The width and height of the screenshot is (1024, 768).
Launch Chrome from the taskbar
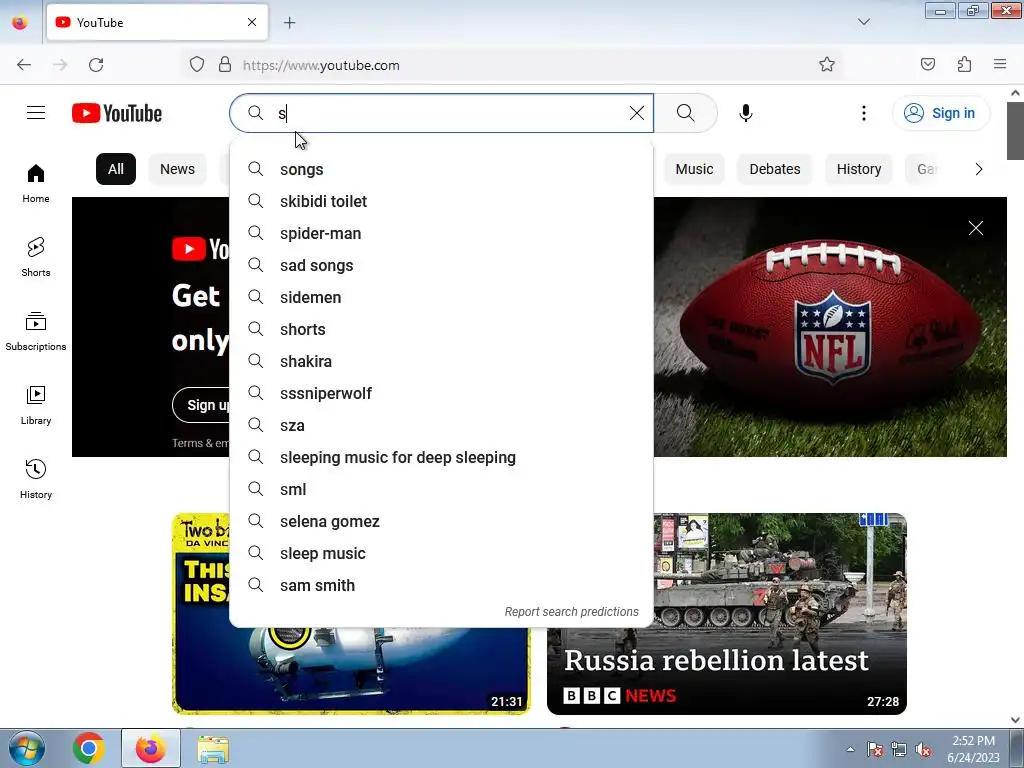88,749
